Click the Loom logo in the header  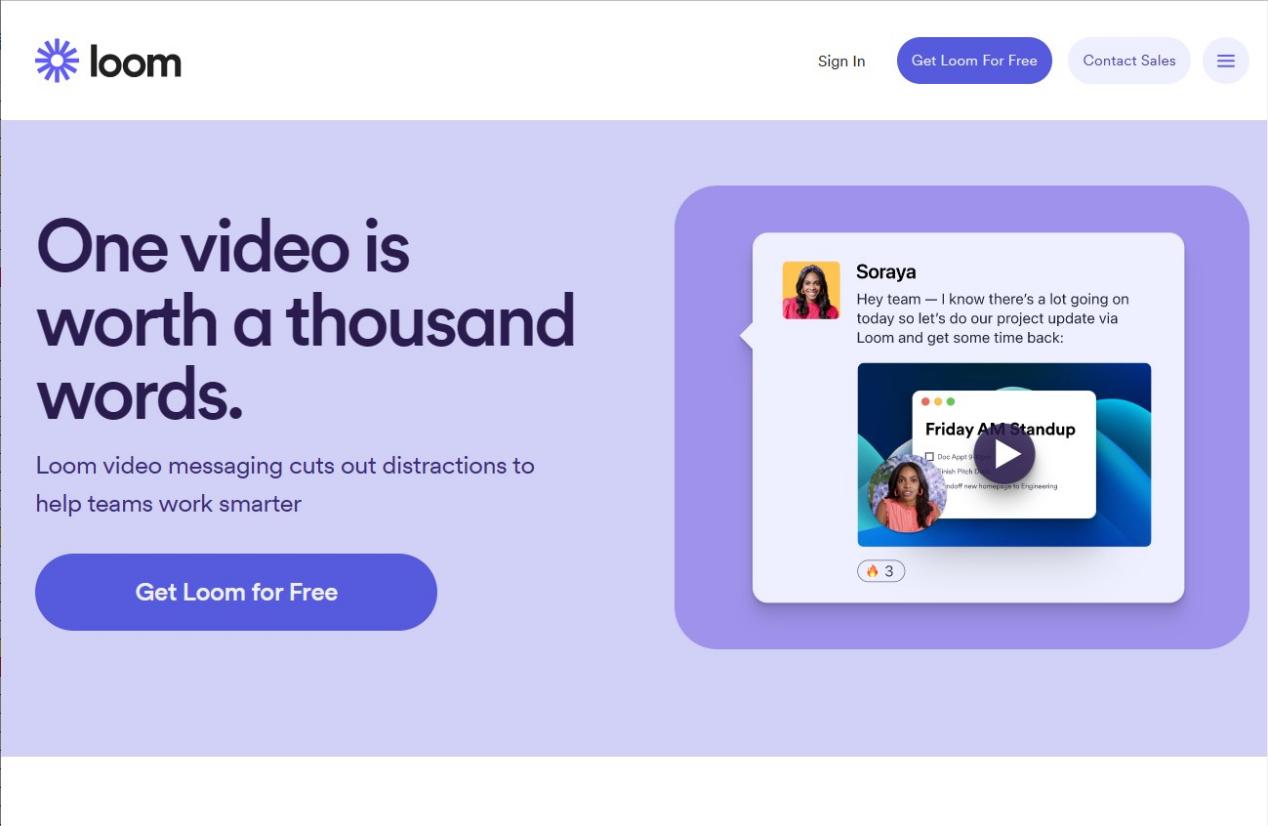[x=108, y=61]
